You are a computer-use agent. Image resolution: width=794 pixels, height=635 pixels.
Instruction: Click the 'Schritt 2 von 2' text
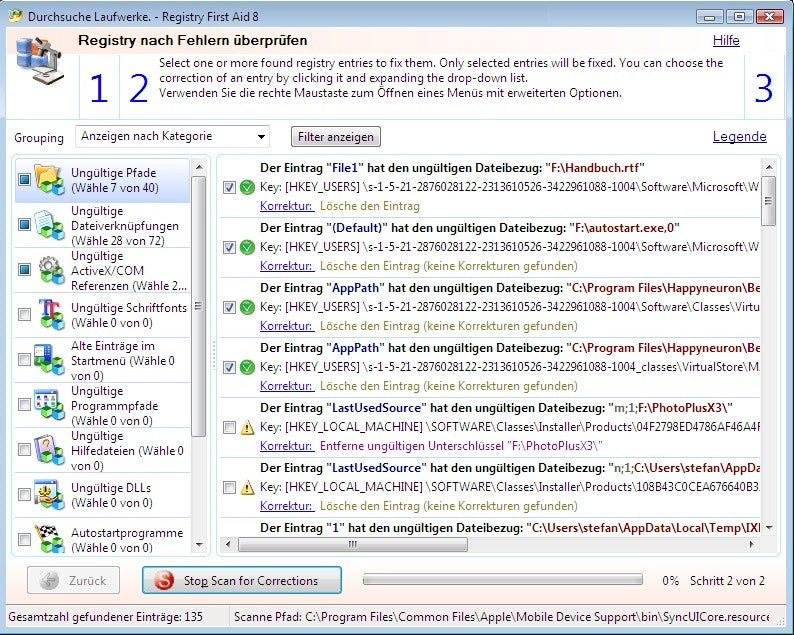pyautogui.click(x=727, y=580)
